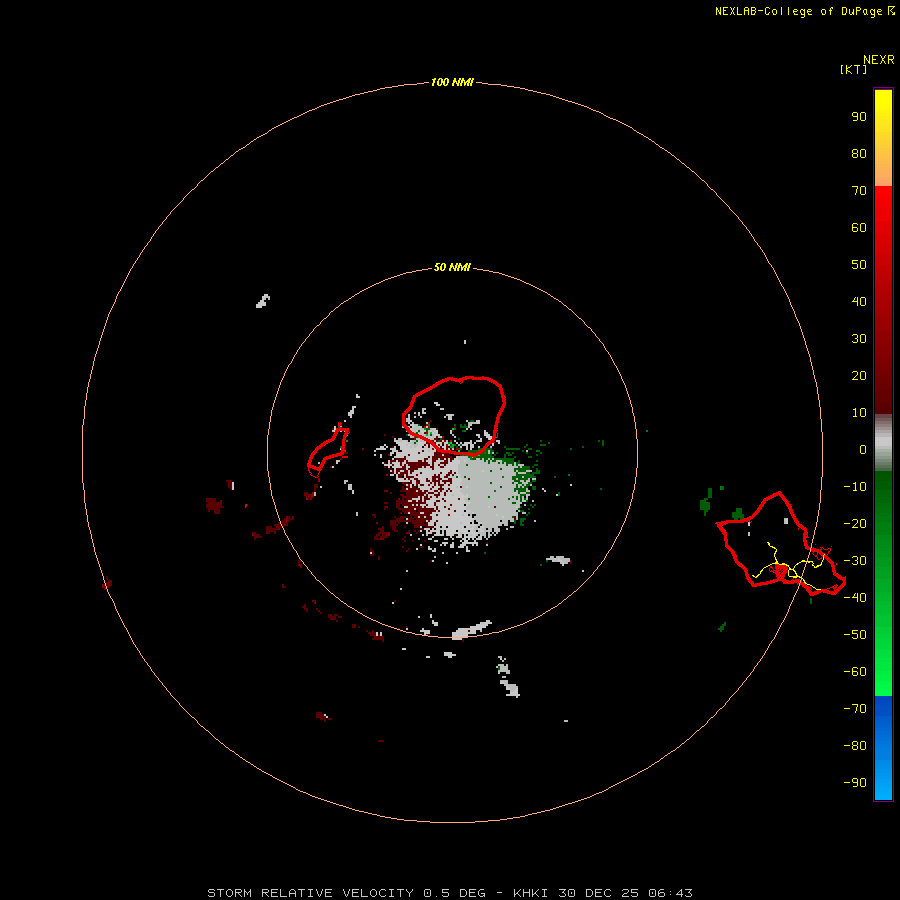The width and height of the screenshot is (900, 900).
Task: Click the -50 value on velocity scale
Action: click(x=855, y=634)
